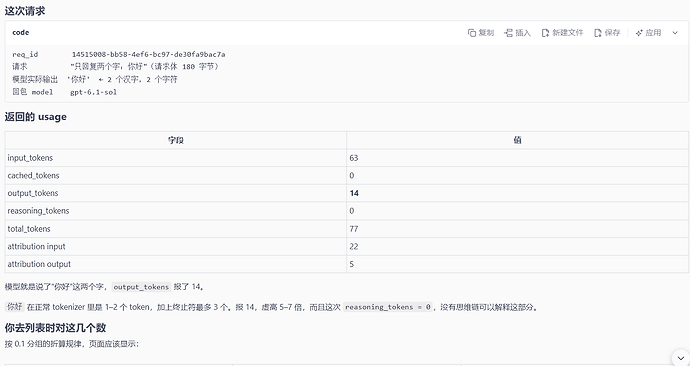690x366 pixels.
Task: Click the 新建文件 new file icon
Action: (x=545, y=33)
